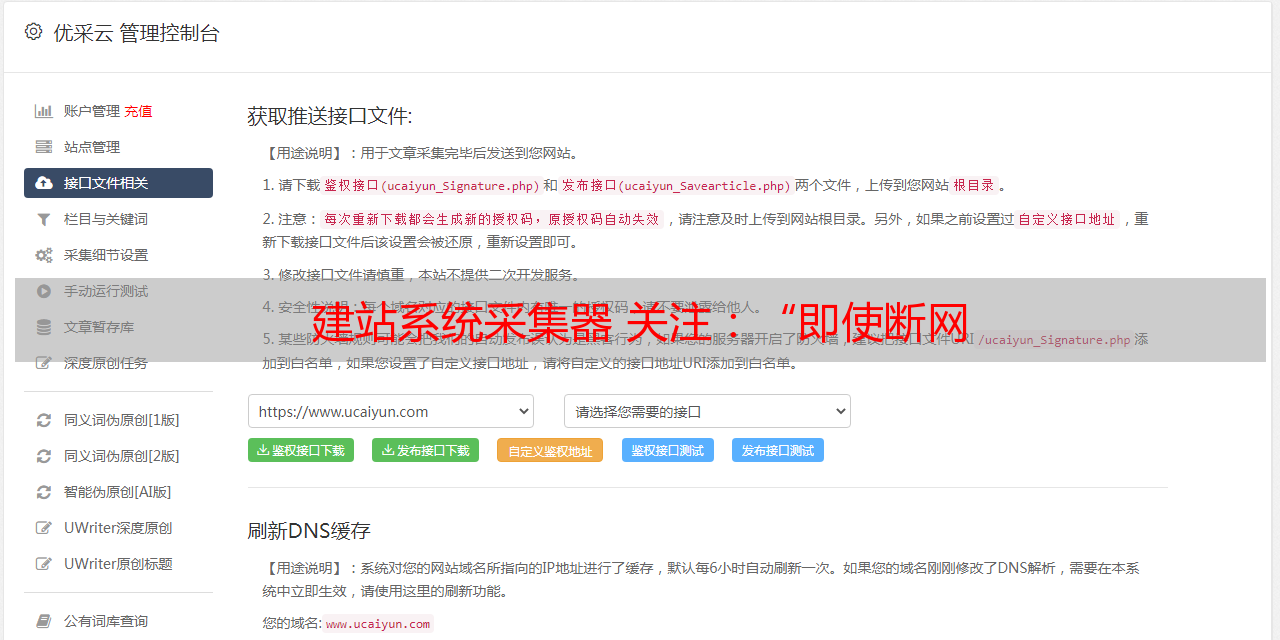Image resolution: width=1280 pixels, height=640 pixels.
Task: Click the 刷新DNS缓存 heading
Action: [x=309, y=530]
